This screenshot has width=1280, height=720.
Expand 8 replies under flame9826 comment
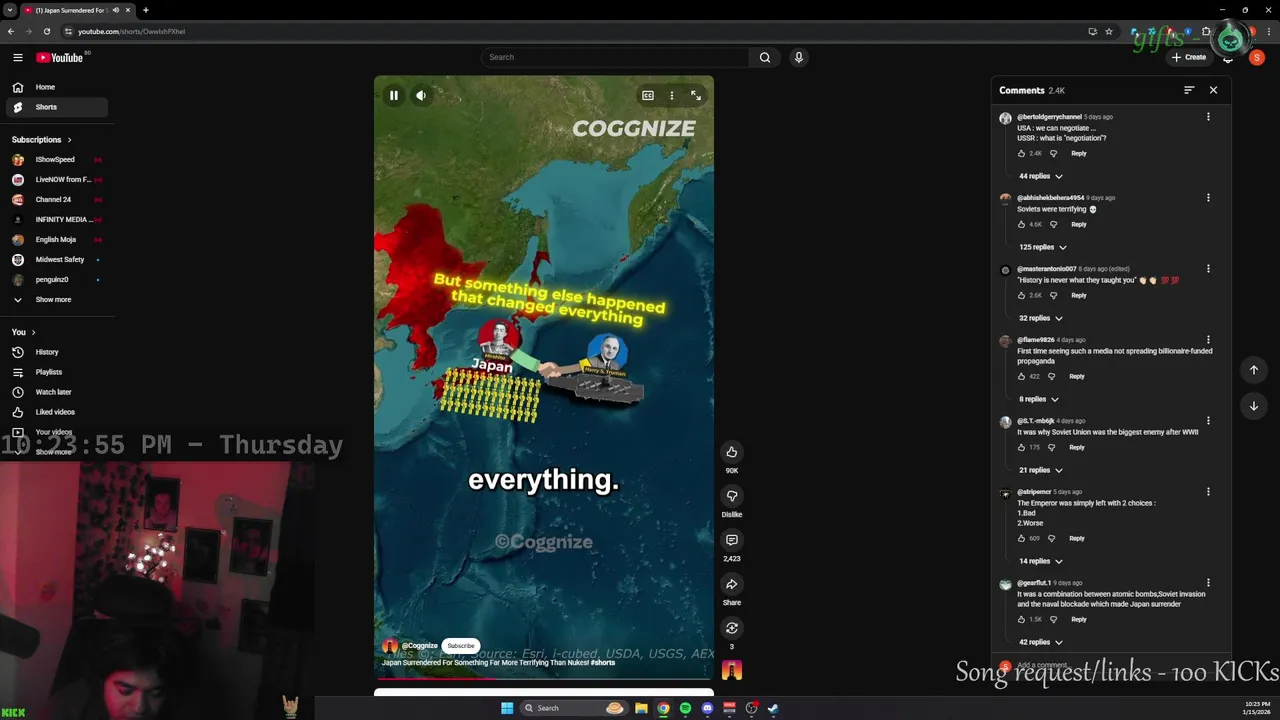coord(1038,399)
